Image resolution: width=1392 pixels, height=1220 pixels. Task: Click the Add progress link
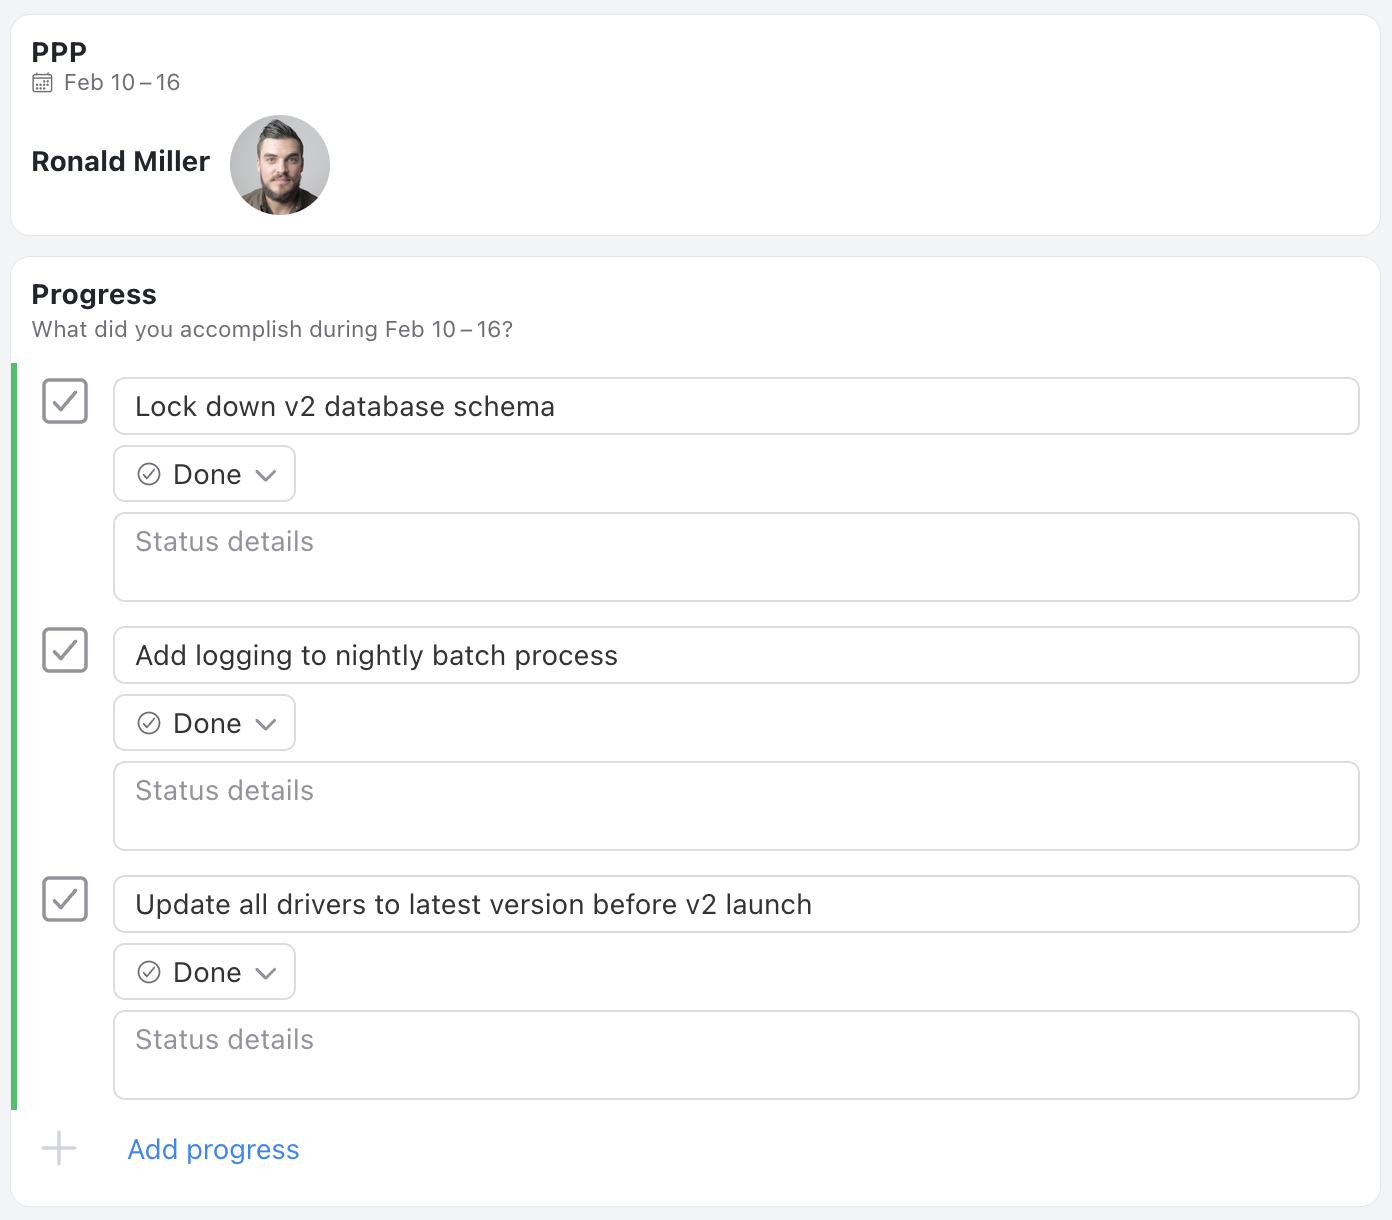click(x=213, y=1150)
